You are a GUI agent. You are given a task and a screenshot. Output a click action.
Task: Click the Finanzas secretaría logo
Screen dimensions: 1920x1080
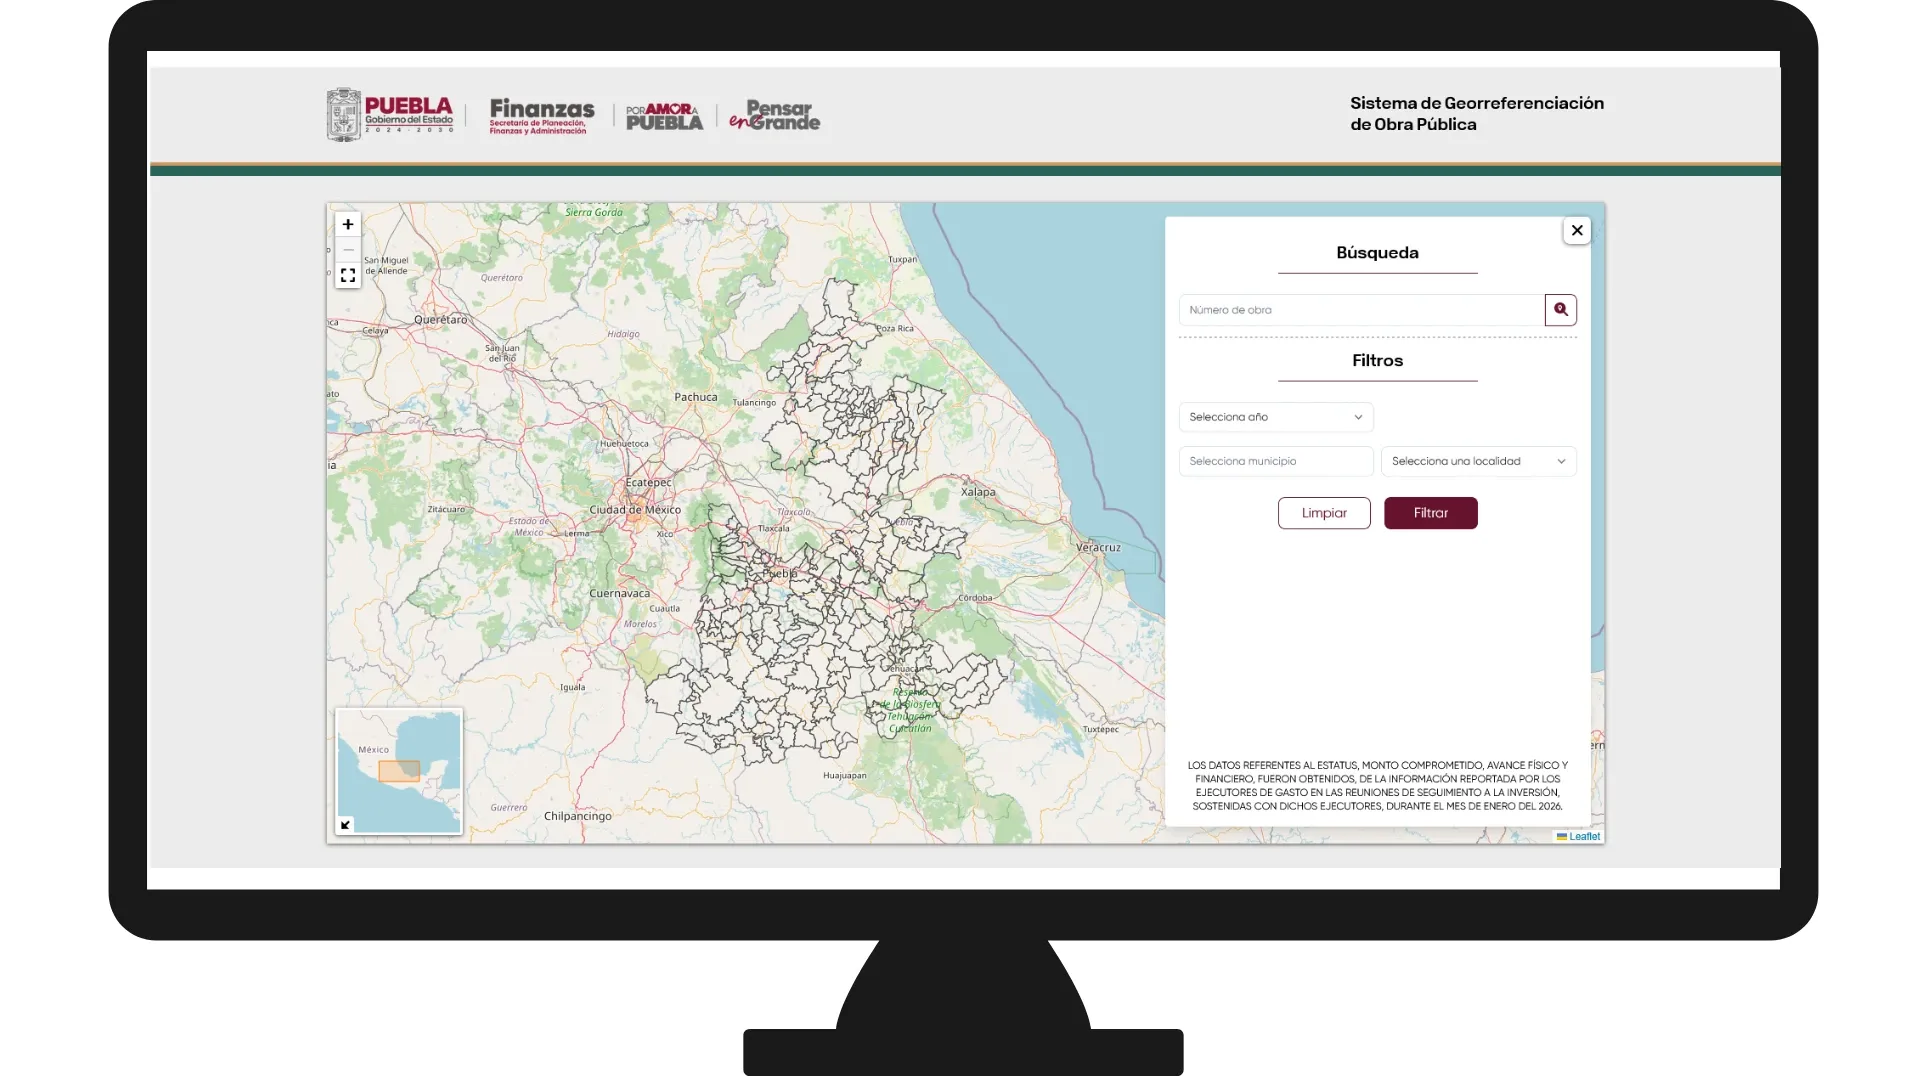pyautogui.click(x=541, y=116)
